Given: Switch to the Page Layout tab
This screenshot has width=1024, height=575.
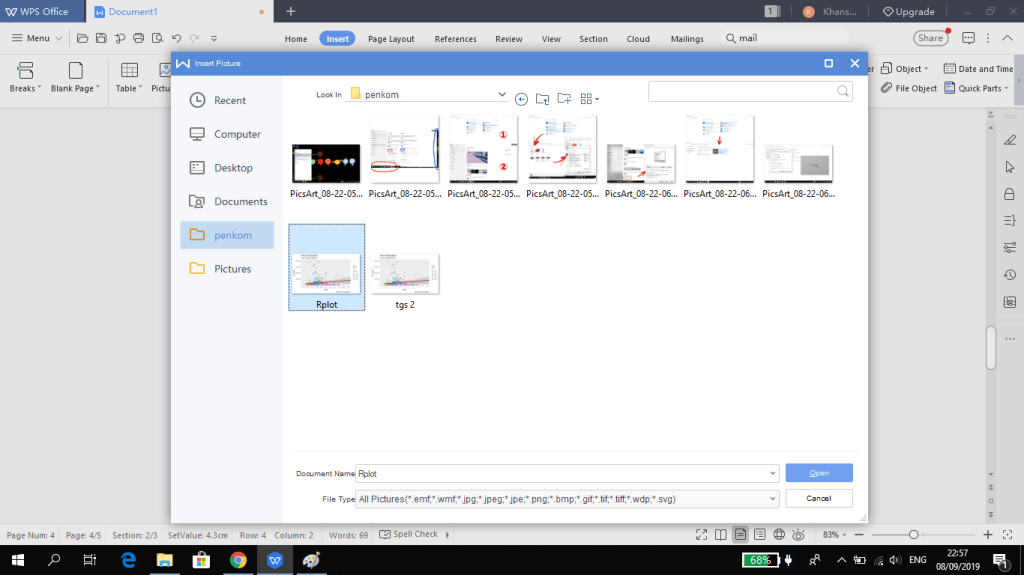Looking at the screenshot, I should point(390,39).
